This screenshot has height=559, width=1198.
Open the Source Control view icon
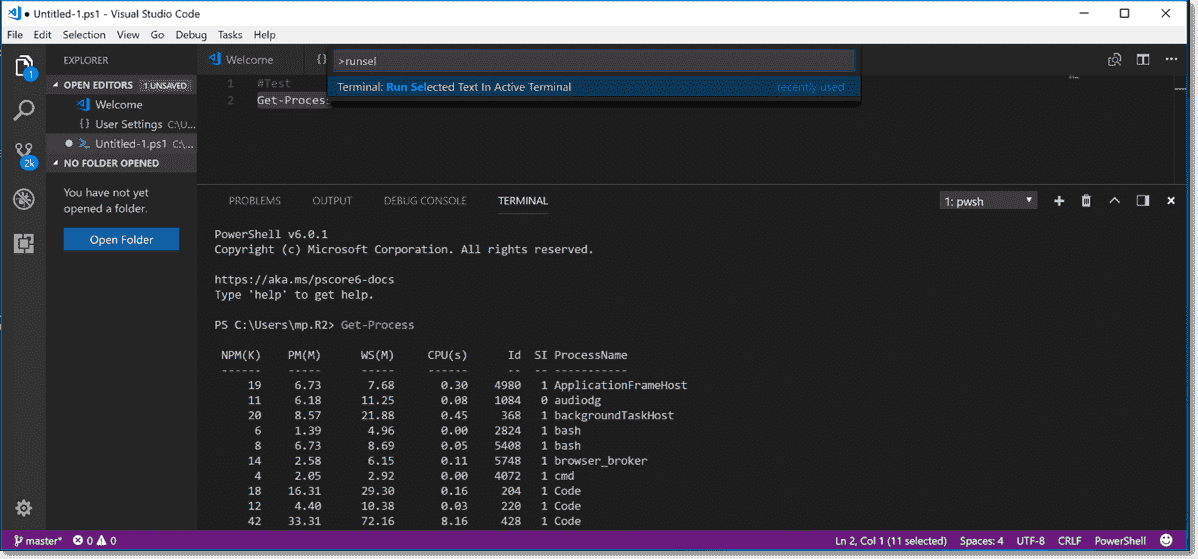point(24,157)
